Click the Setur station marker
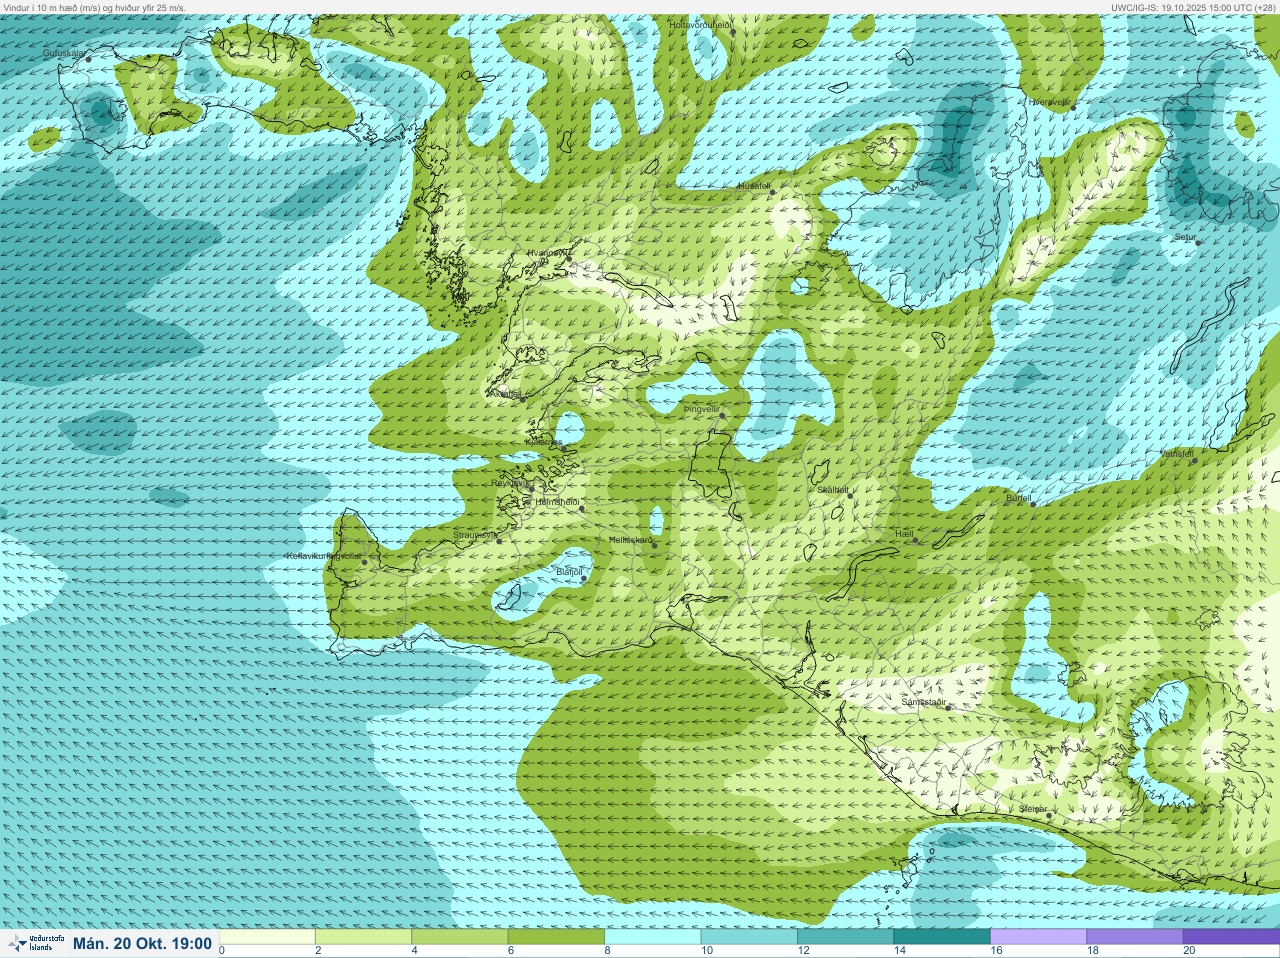Image resolution: width=1280 pixels, height=958 pixels. (x=1198, y=242)
